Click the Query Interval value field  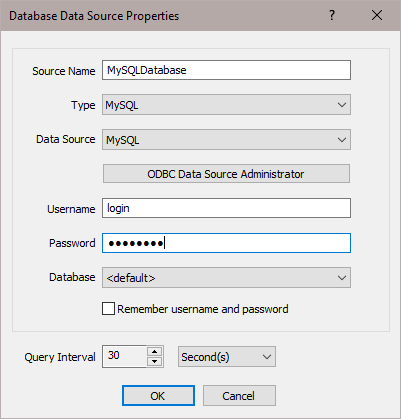[x=124, y=356]
